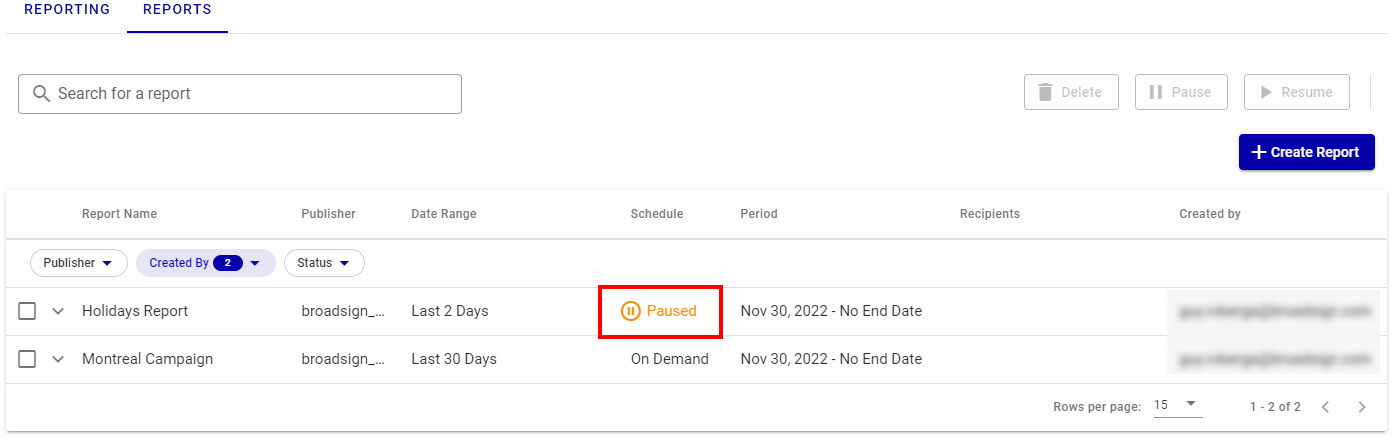Viewport: 1394px width, 439px height.
Task: Click the Delete trash button
Action: click(x=1071, y=92)
